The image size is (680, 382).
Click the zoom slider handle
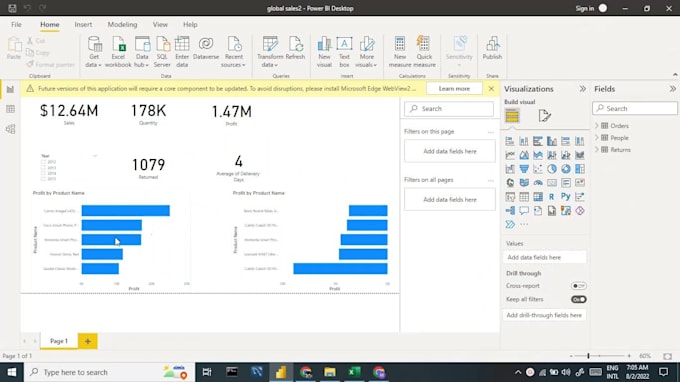click(x=588, y=356)
